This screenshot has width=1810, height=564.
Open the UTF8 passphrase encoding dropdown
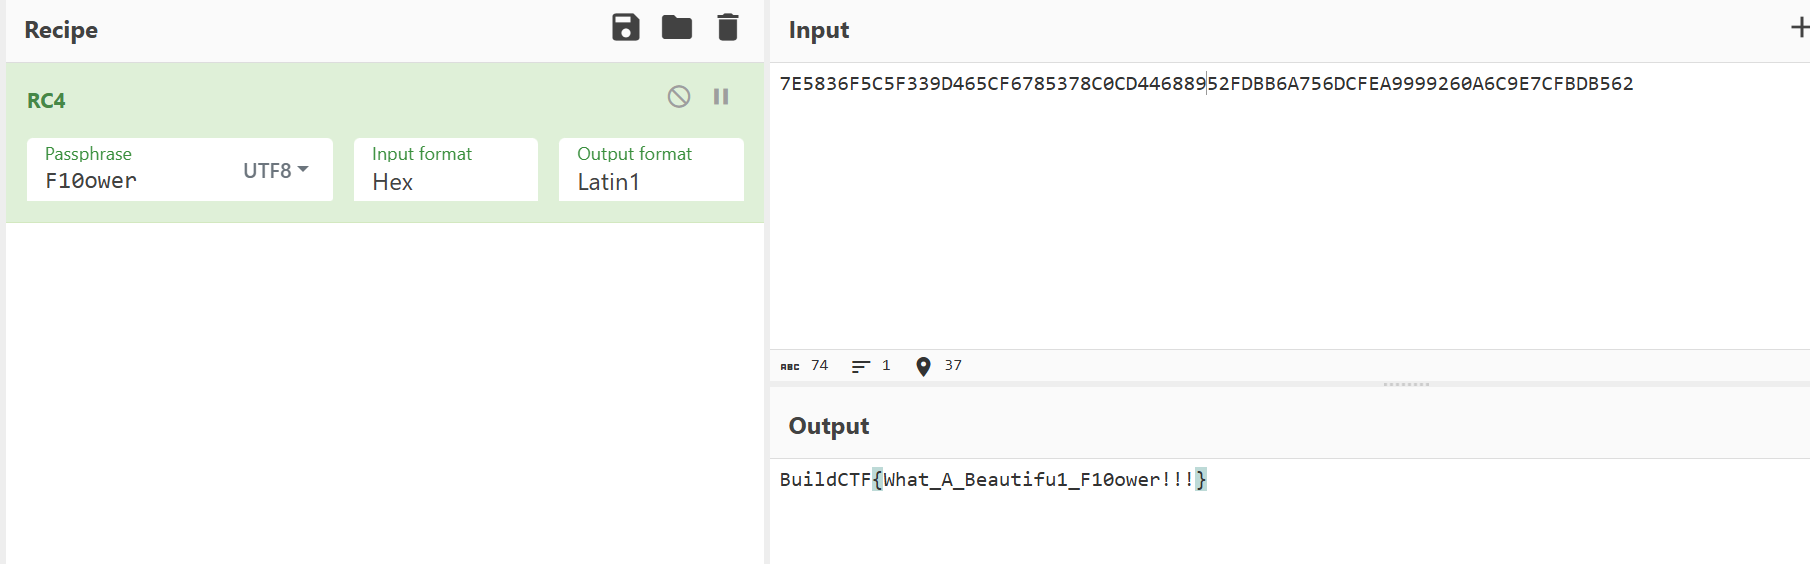coord(276,170)
